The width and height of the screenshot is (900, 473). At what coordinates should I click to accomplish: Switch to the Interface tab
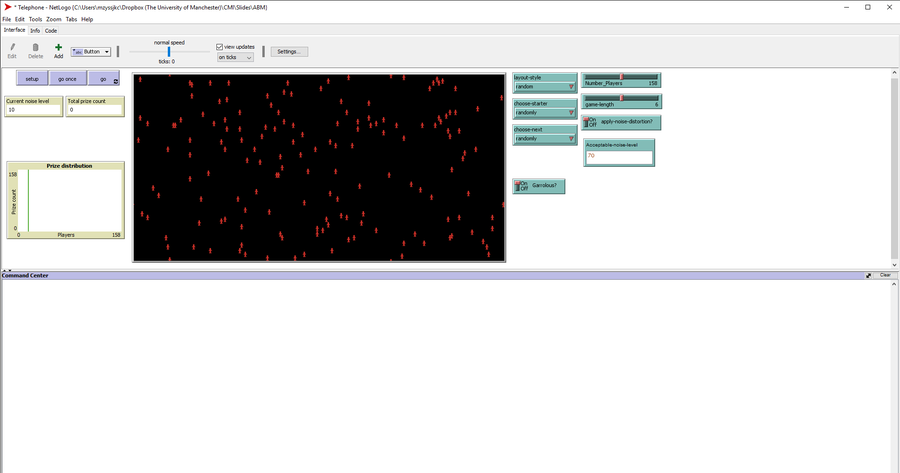[14, 30]
